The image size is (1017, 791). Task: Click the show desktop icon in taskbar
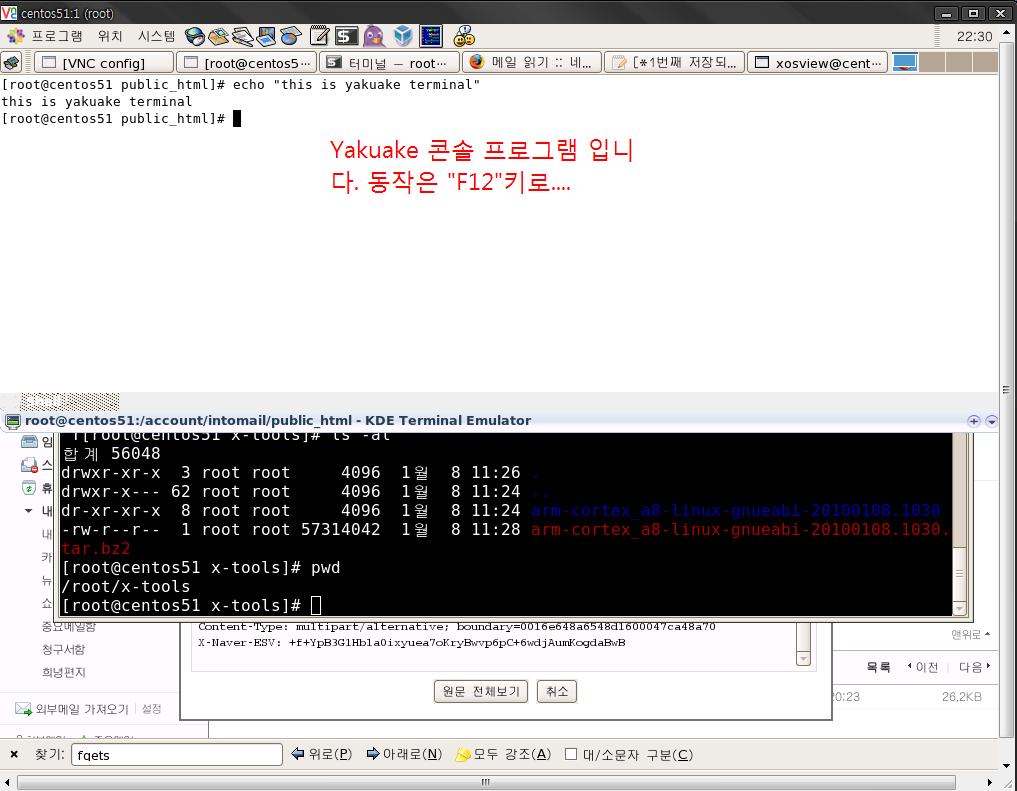coord(12,63)
